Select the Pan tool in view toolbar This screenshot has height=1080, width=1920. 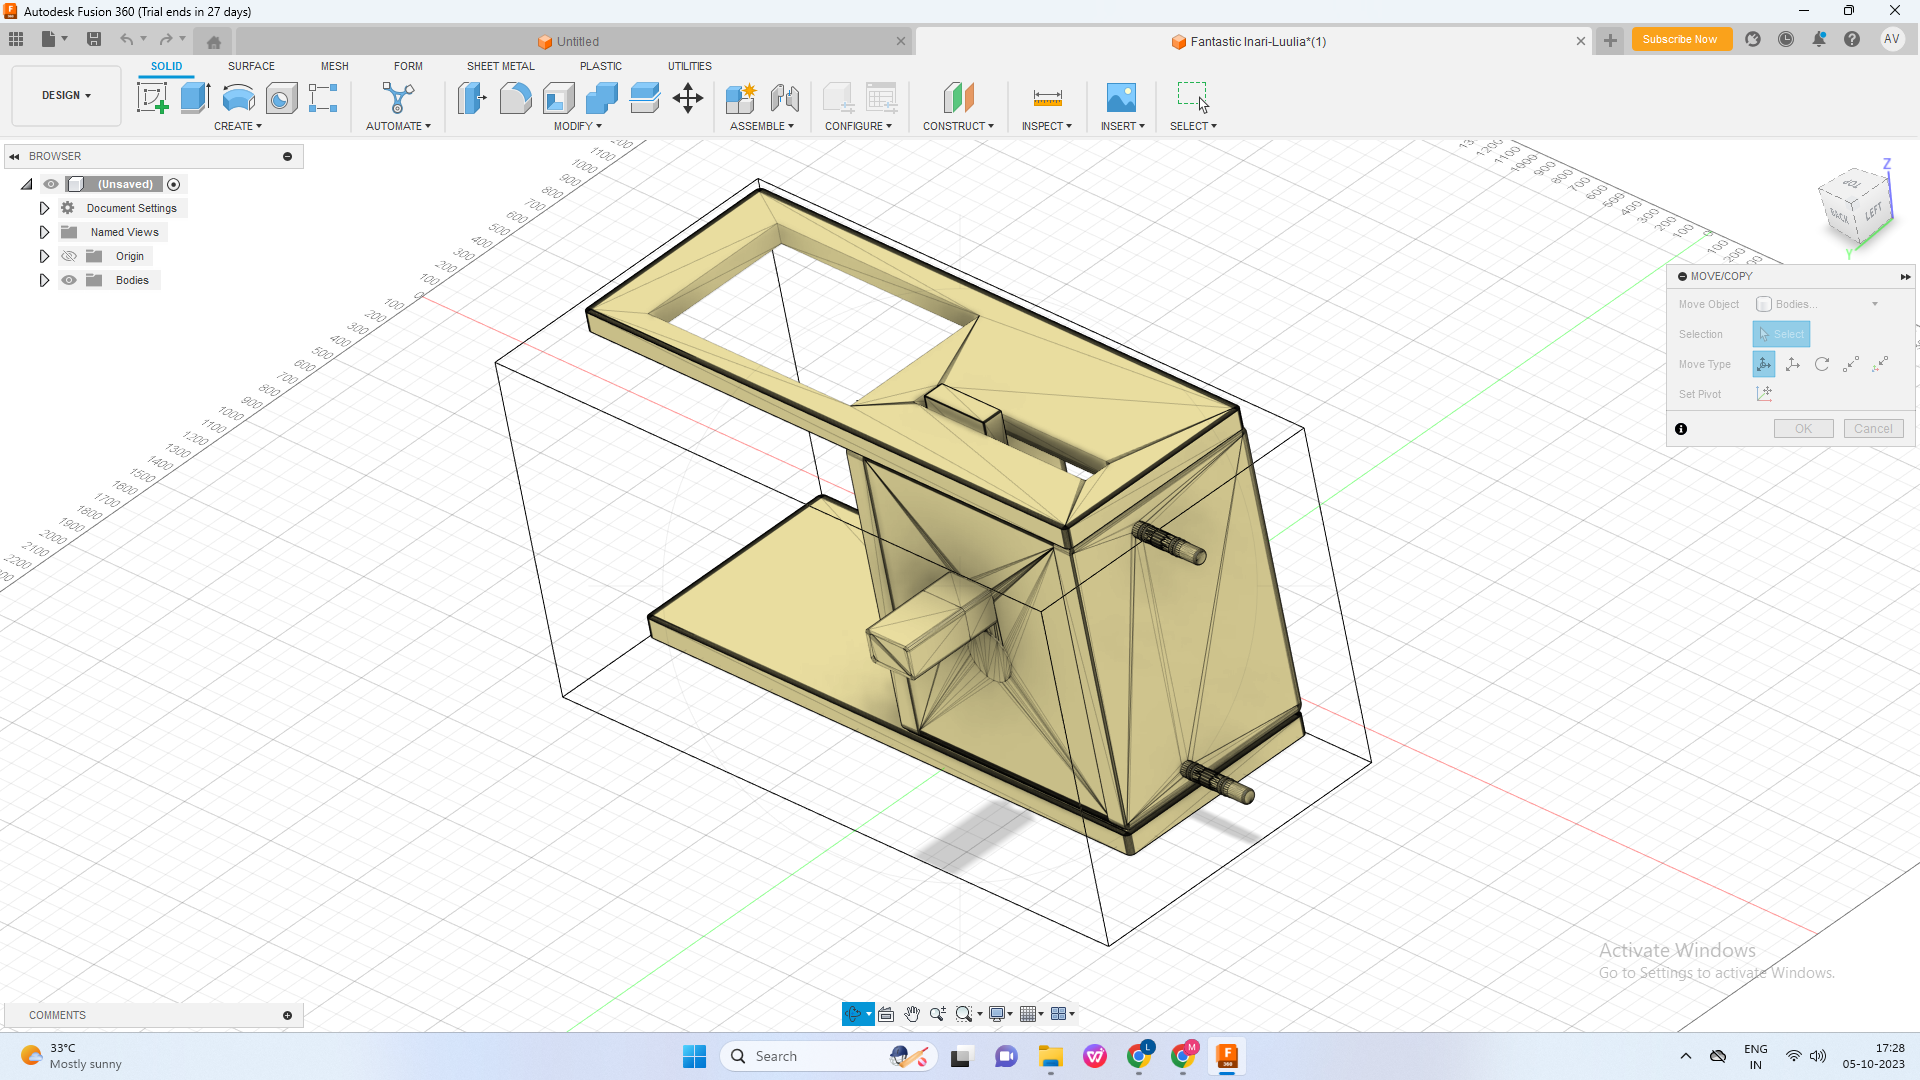(x=911, y=1013)
